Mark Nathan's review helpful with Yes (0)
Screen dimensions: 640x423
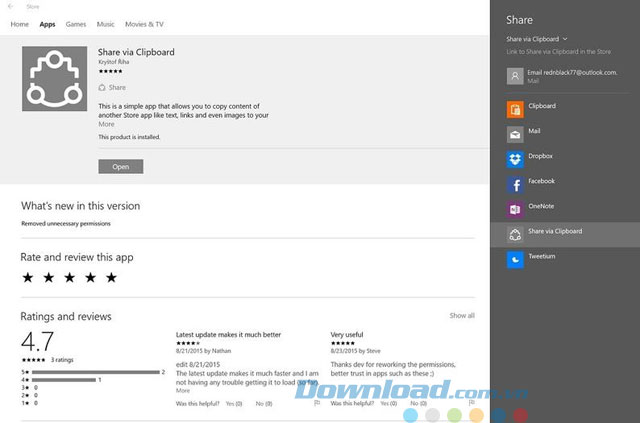click(234, 403)
